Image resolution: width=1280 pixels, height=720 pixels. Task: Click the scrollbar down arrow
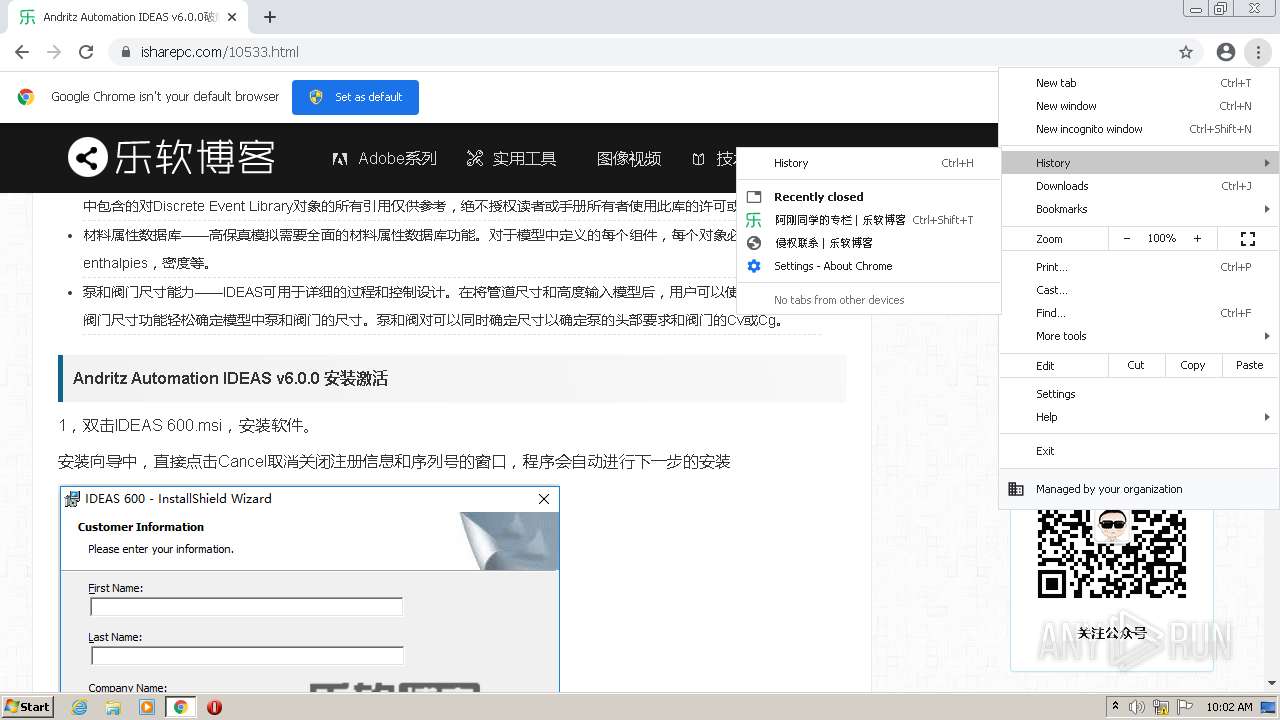pos(1272,683)
